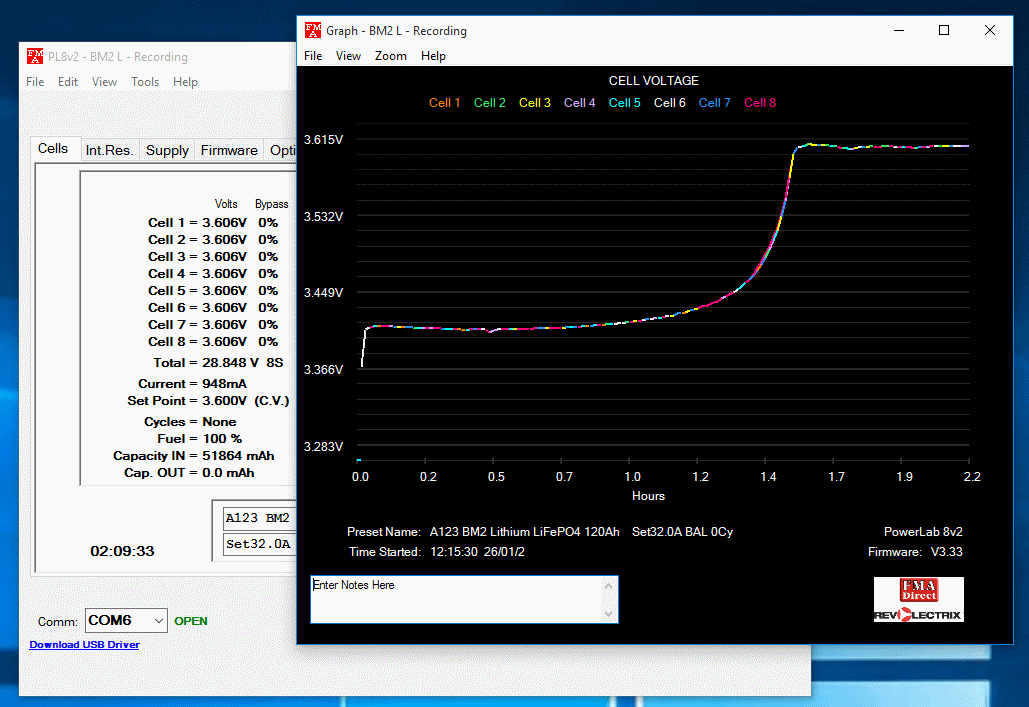Viewport: 1029px width, 707px height.
Task: Click the Download USB Driver link
Action: pyautogui.click(x=85, y=645)
